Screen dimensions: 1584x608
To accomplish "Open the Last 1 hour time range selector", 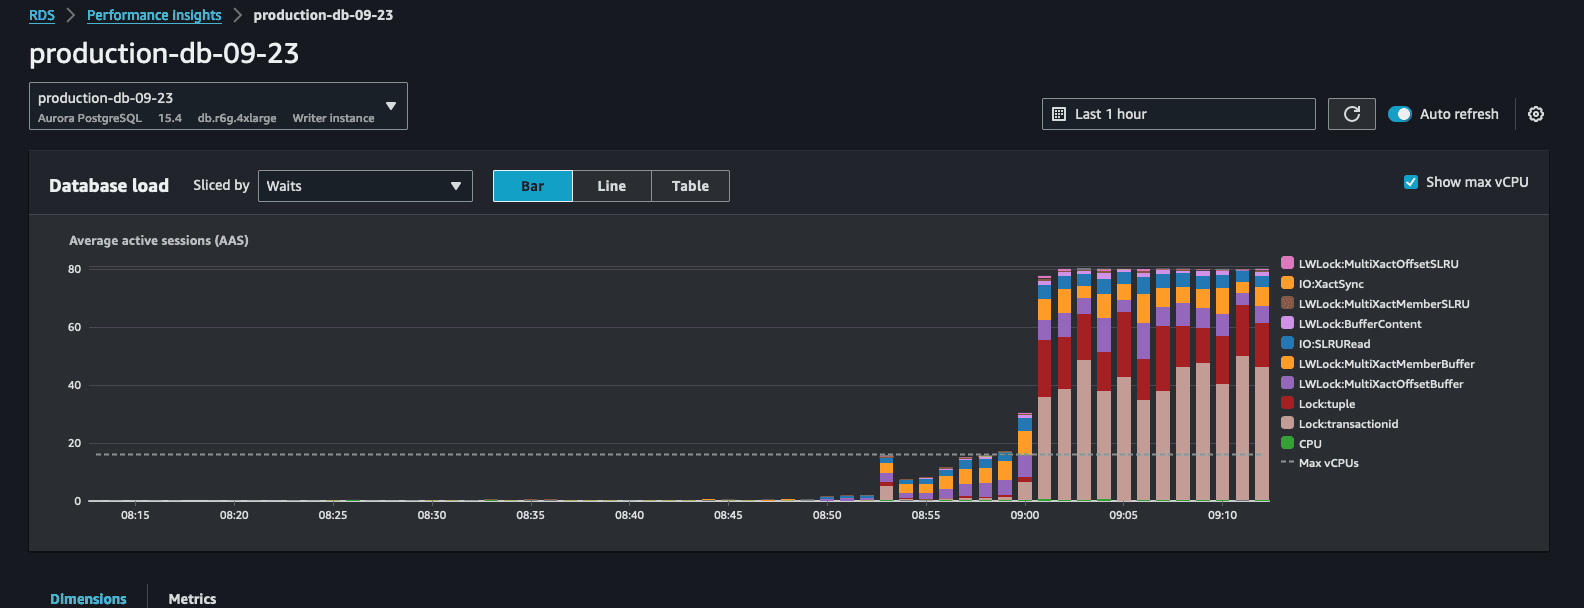I will pyautogui.click(x=1178, y=114).
